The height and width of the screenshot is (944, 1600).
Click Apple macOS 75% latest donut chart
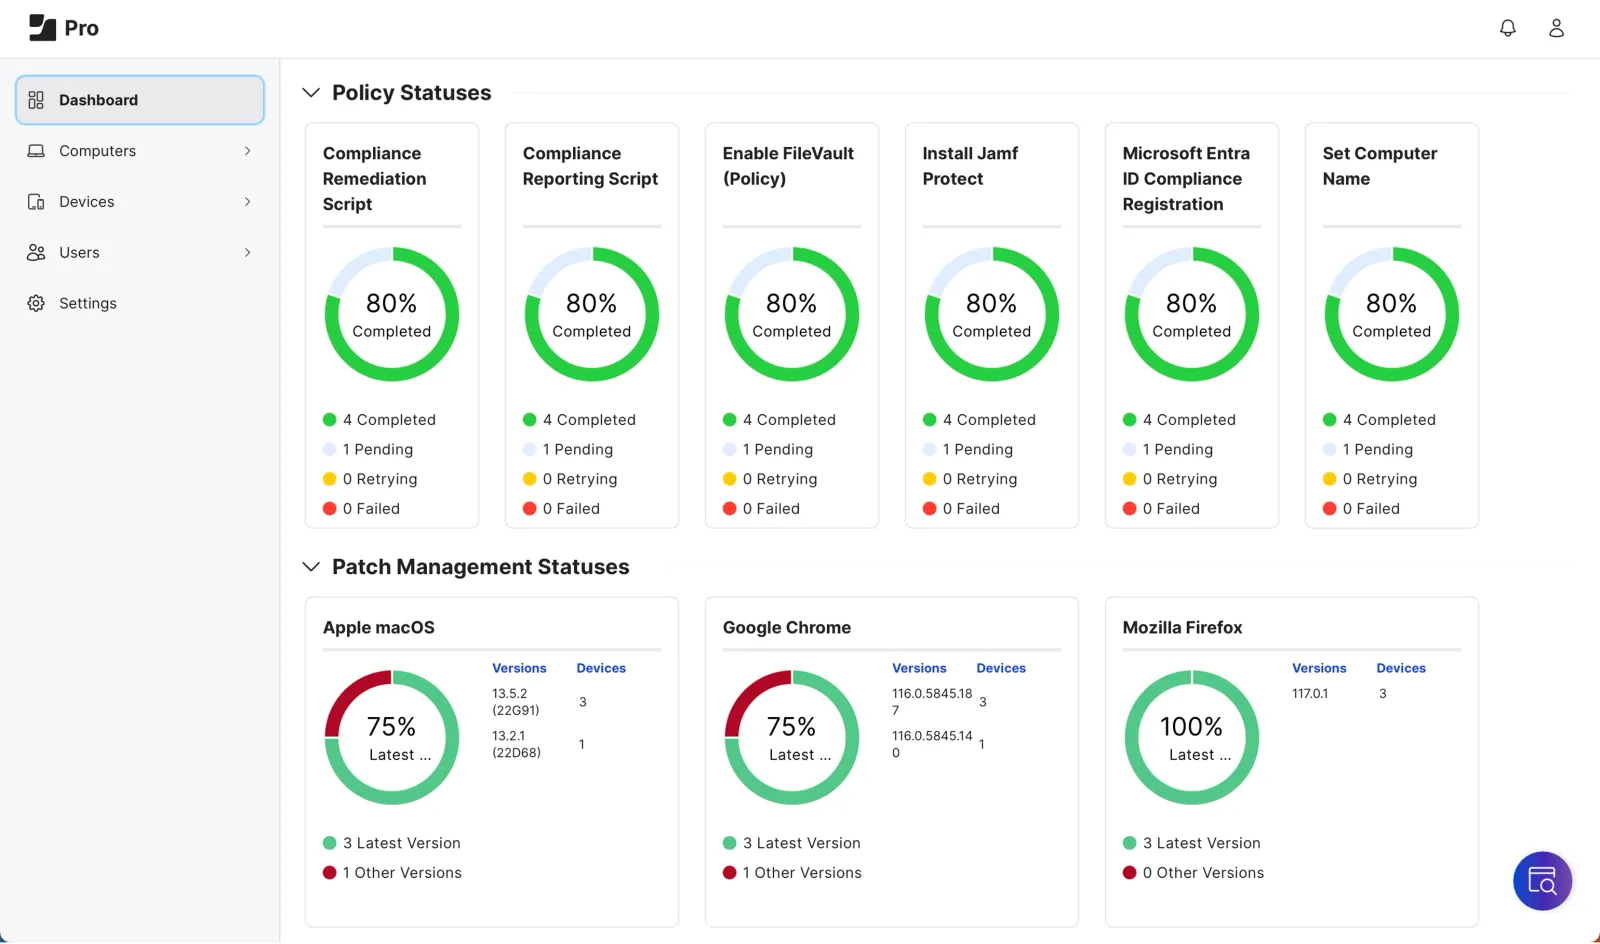click(392, 738)
